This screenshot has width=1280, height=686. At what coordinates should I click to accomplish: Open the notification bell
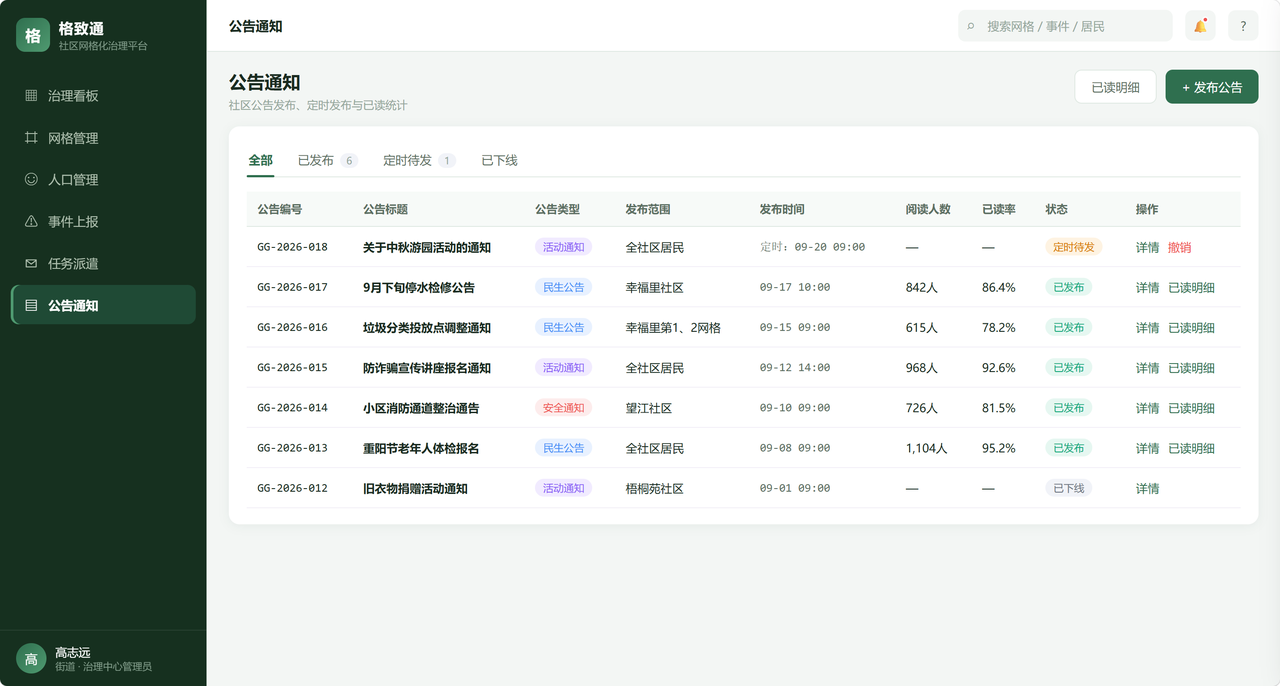[1200, 26]
